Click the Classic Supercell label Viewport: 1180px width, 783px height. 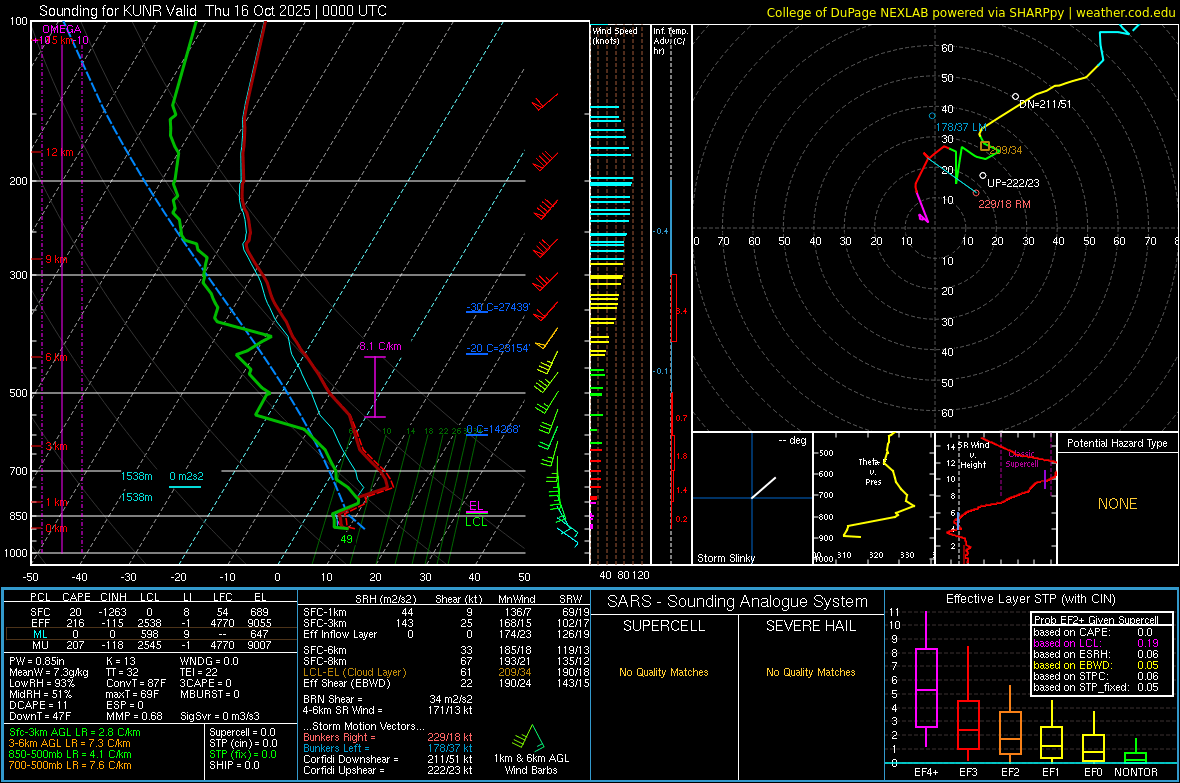click(x=1021, y=459)
